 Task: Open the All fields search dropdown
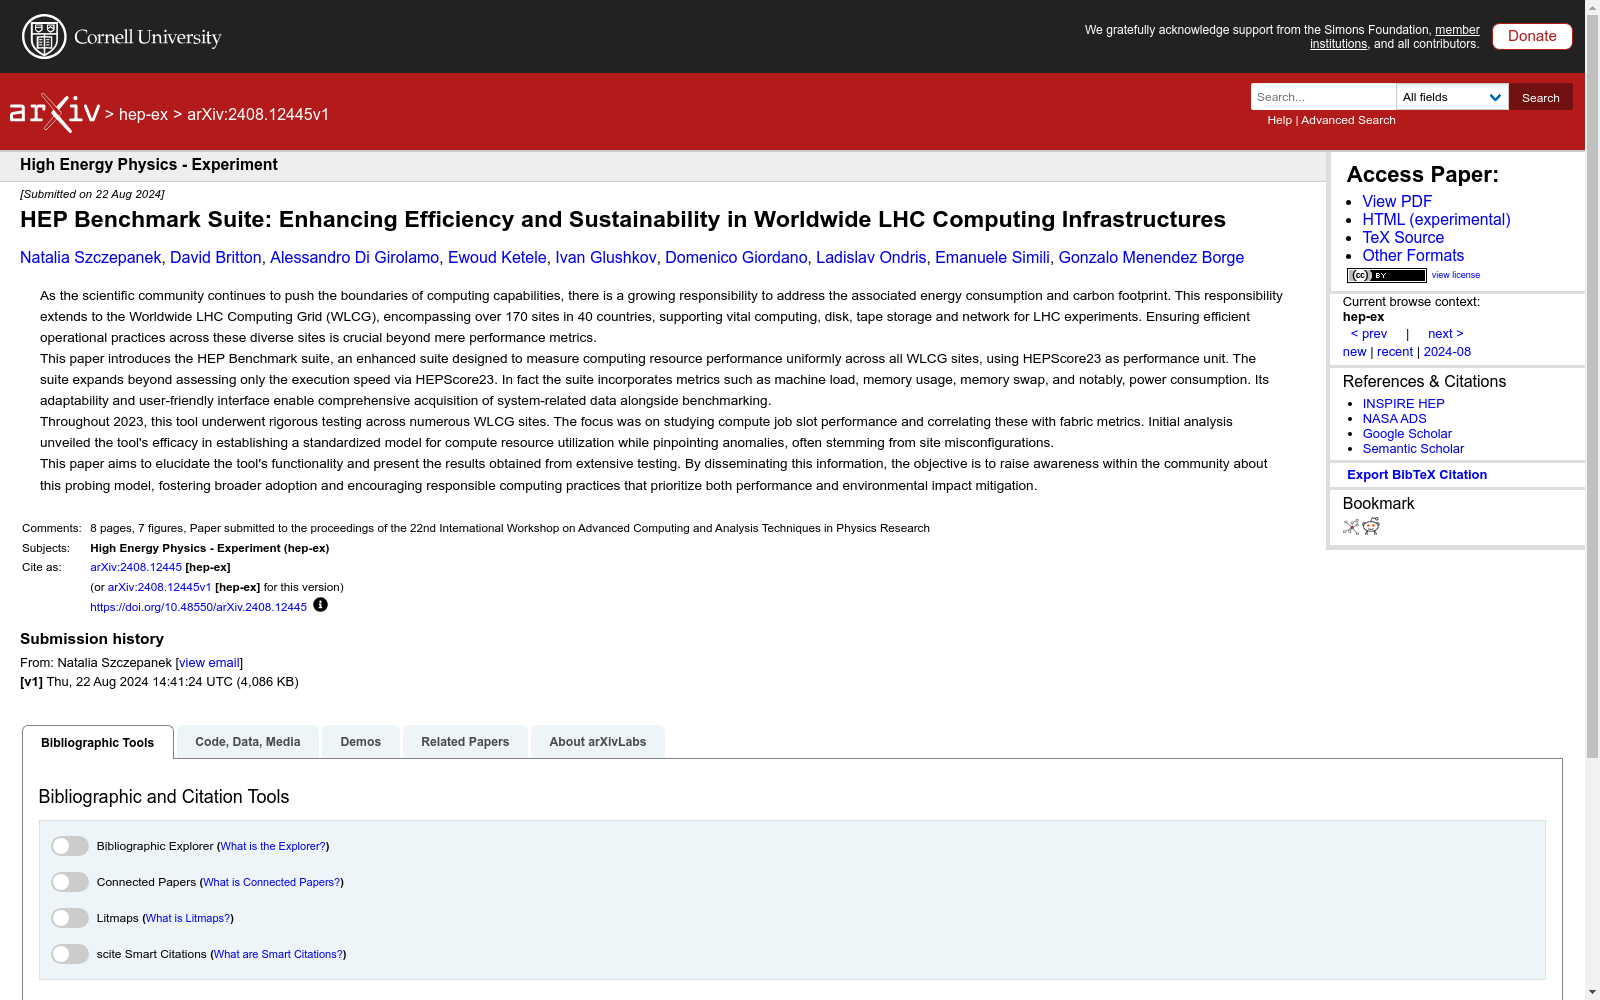[x=1452, y=97]
